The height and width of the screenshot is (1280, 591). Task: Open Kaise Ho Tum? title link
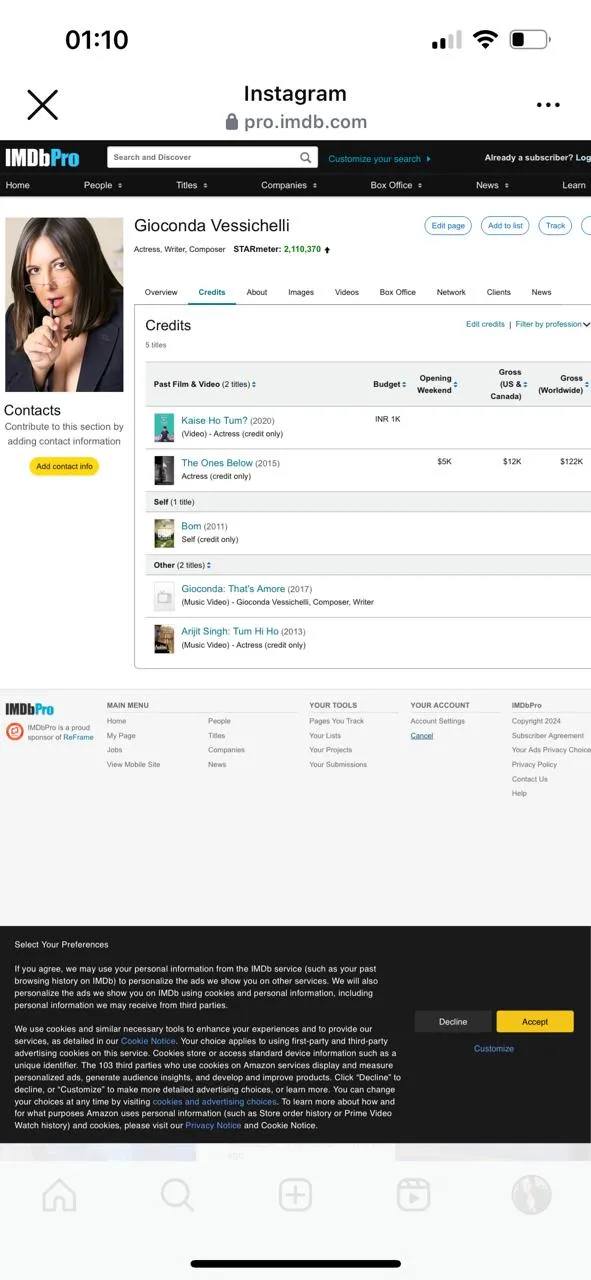214,420
